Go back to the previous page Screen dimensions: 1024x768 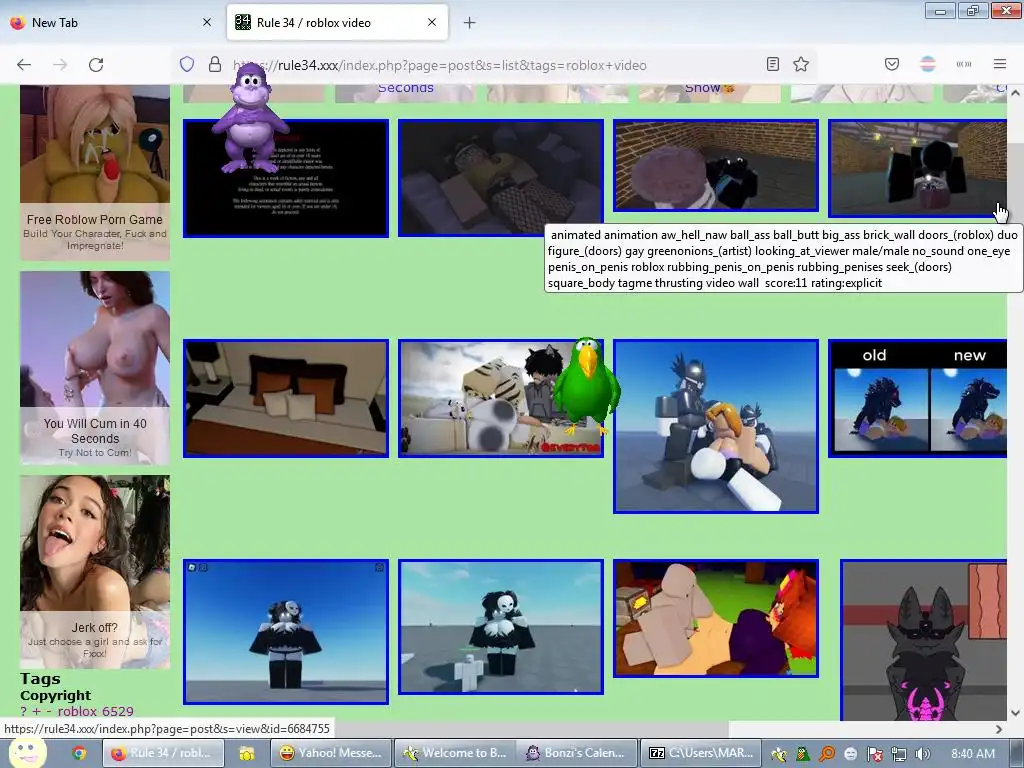(24, 65)
